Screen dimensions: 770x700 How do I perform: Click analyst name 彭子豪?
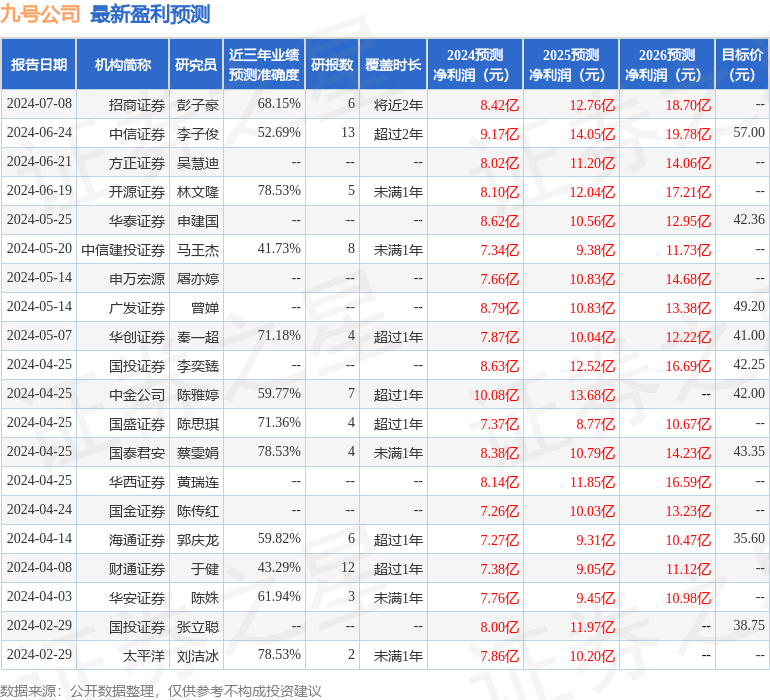pos(198,105)
